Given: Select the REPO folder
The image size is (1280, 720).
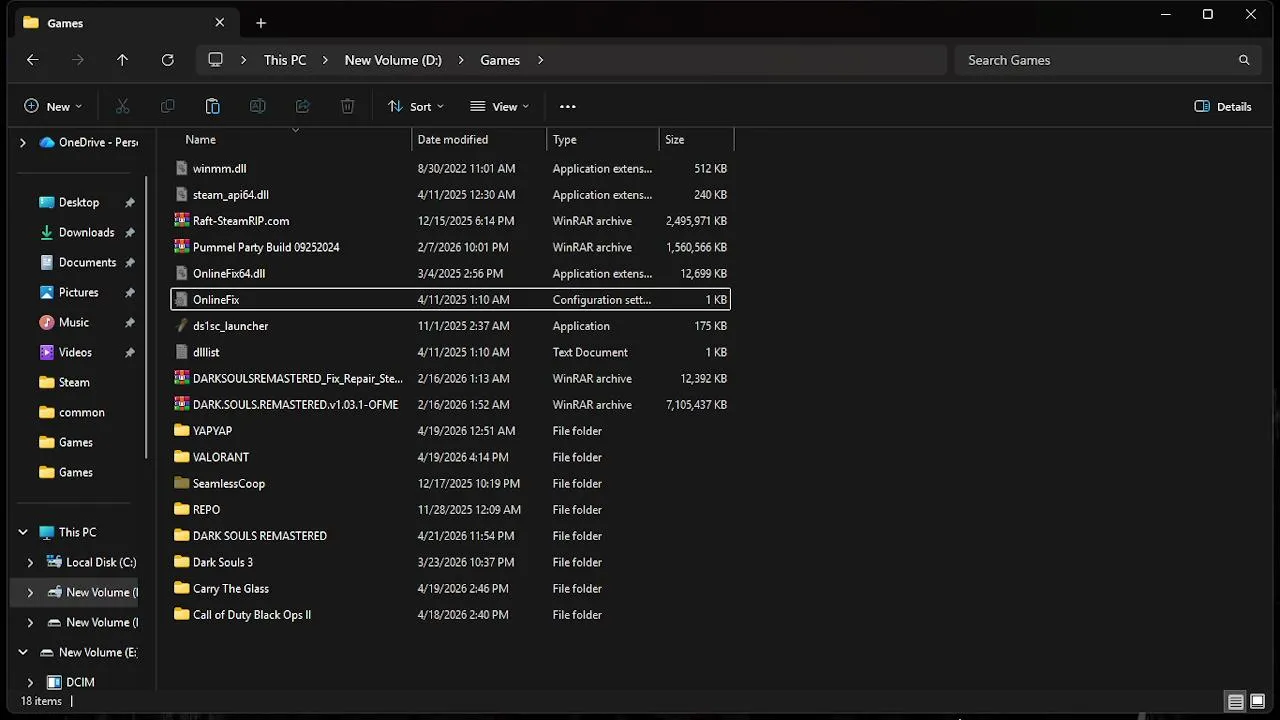Looking at the screenshot, I should 450,509.
